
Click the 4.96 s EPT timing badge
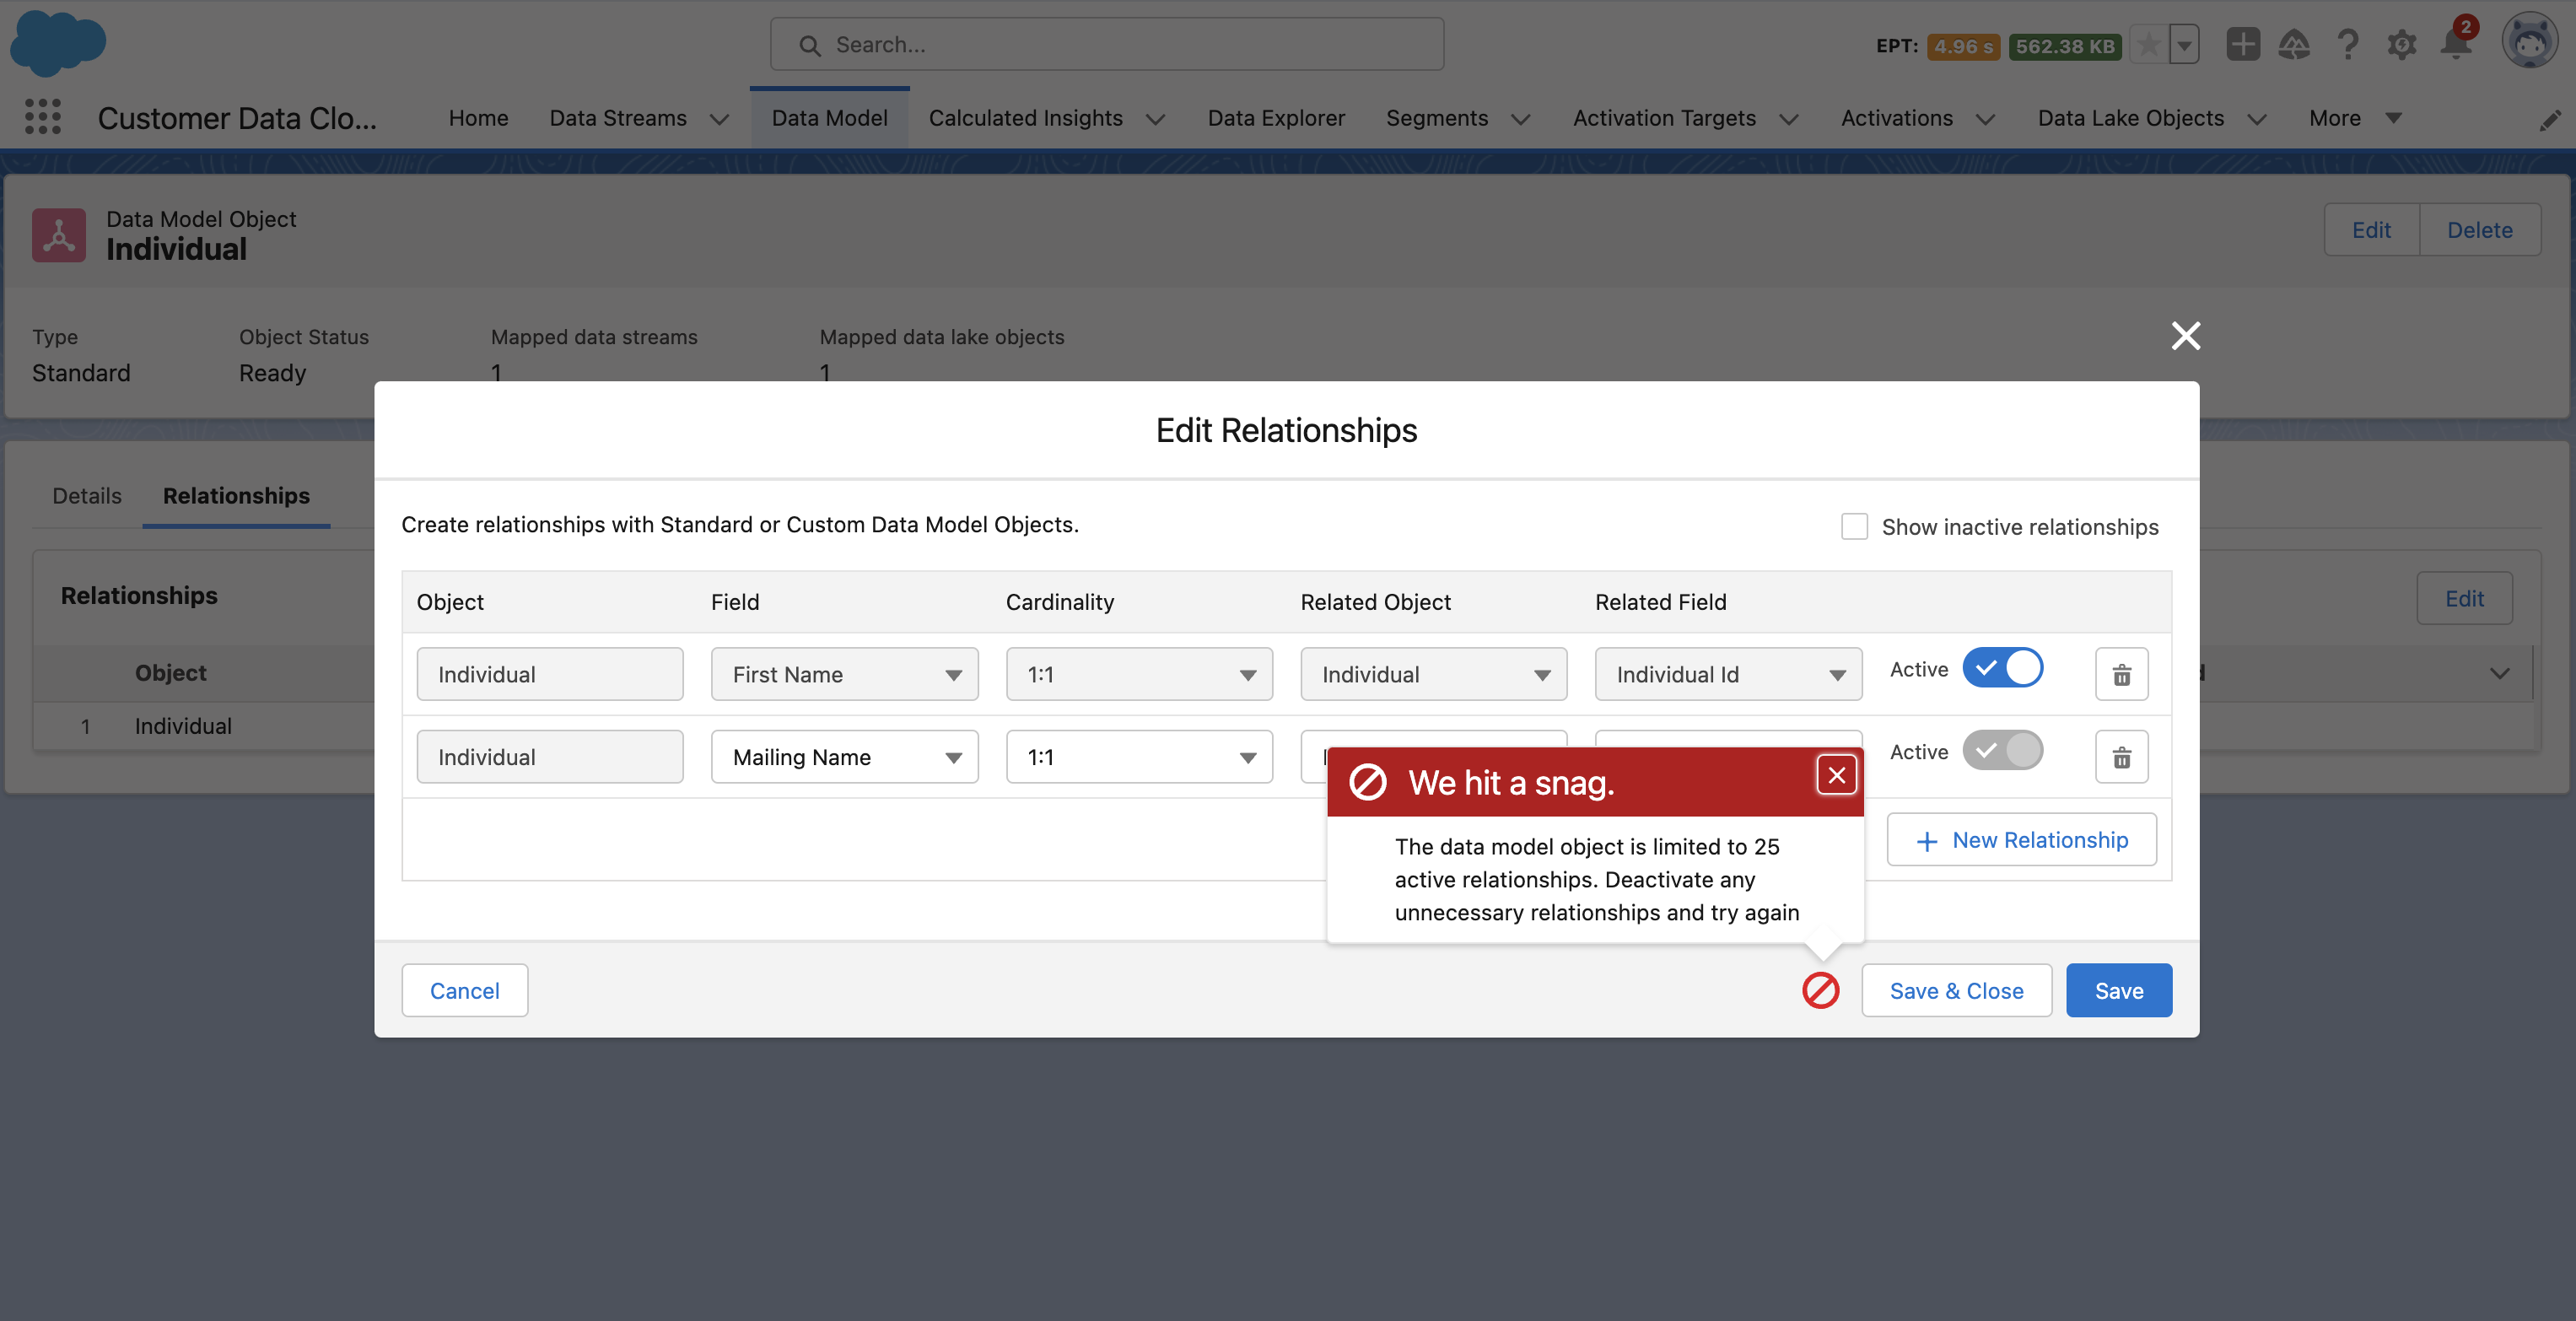(1964, 46)
